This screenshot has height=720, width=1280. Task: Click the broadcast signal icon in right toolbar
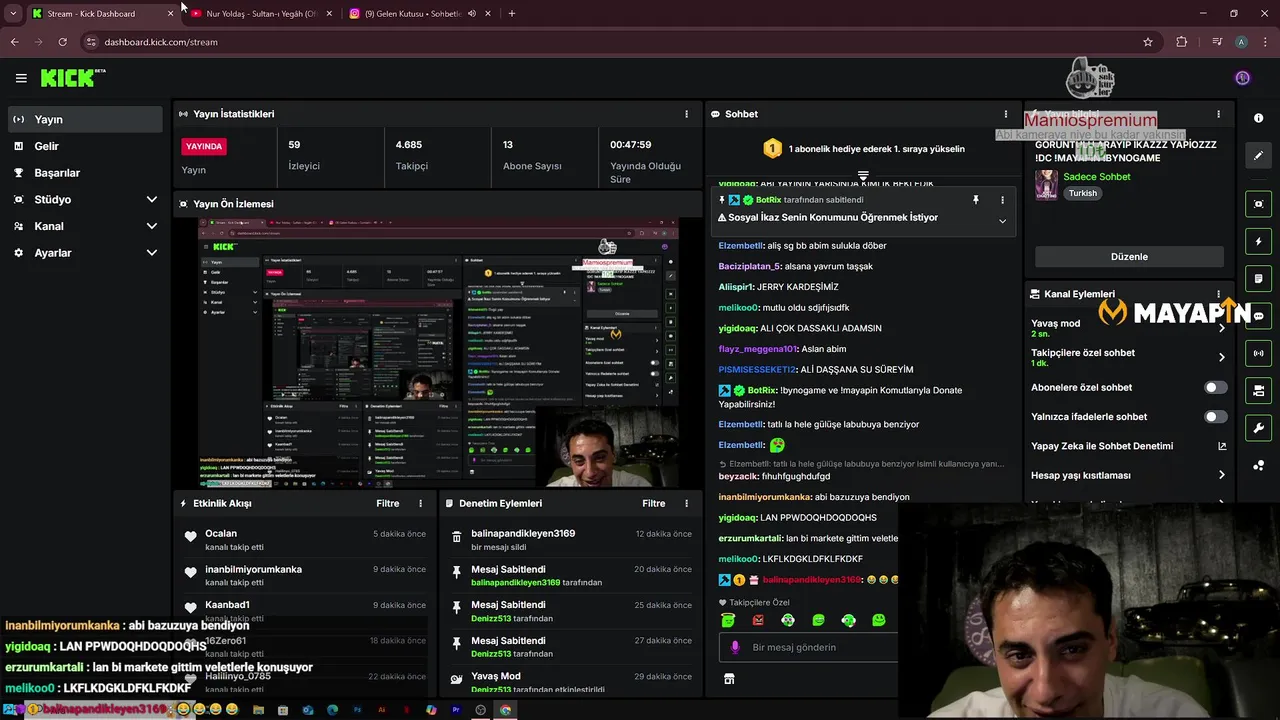tap(1258, 353)
